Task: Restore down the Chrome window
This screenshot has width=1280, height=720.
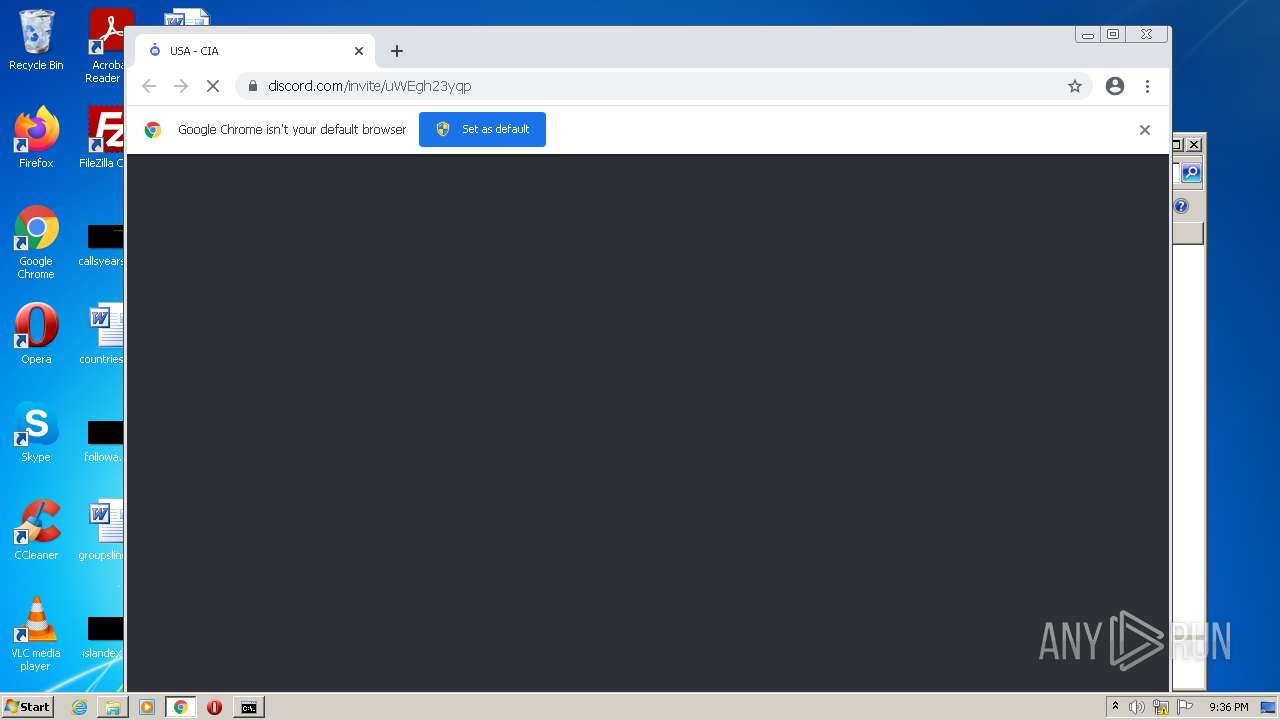Action: pyautogui.click(x=1113, y=35)
